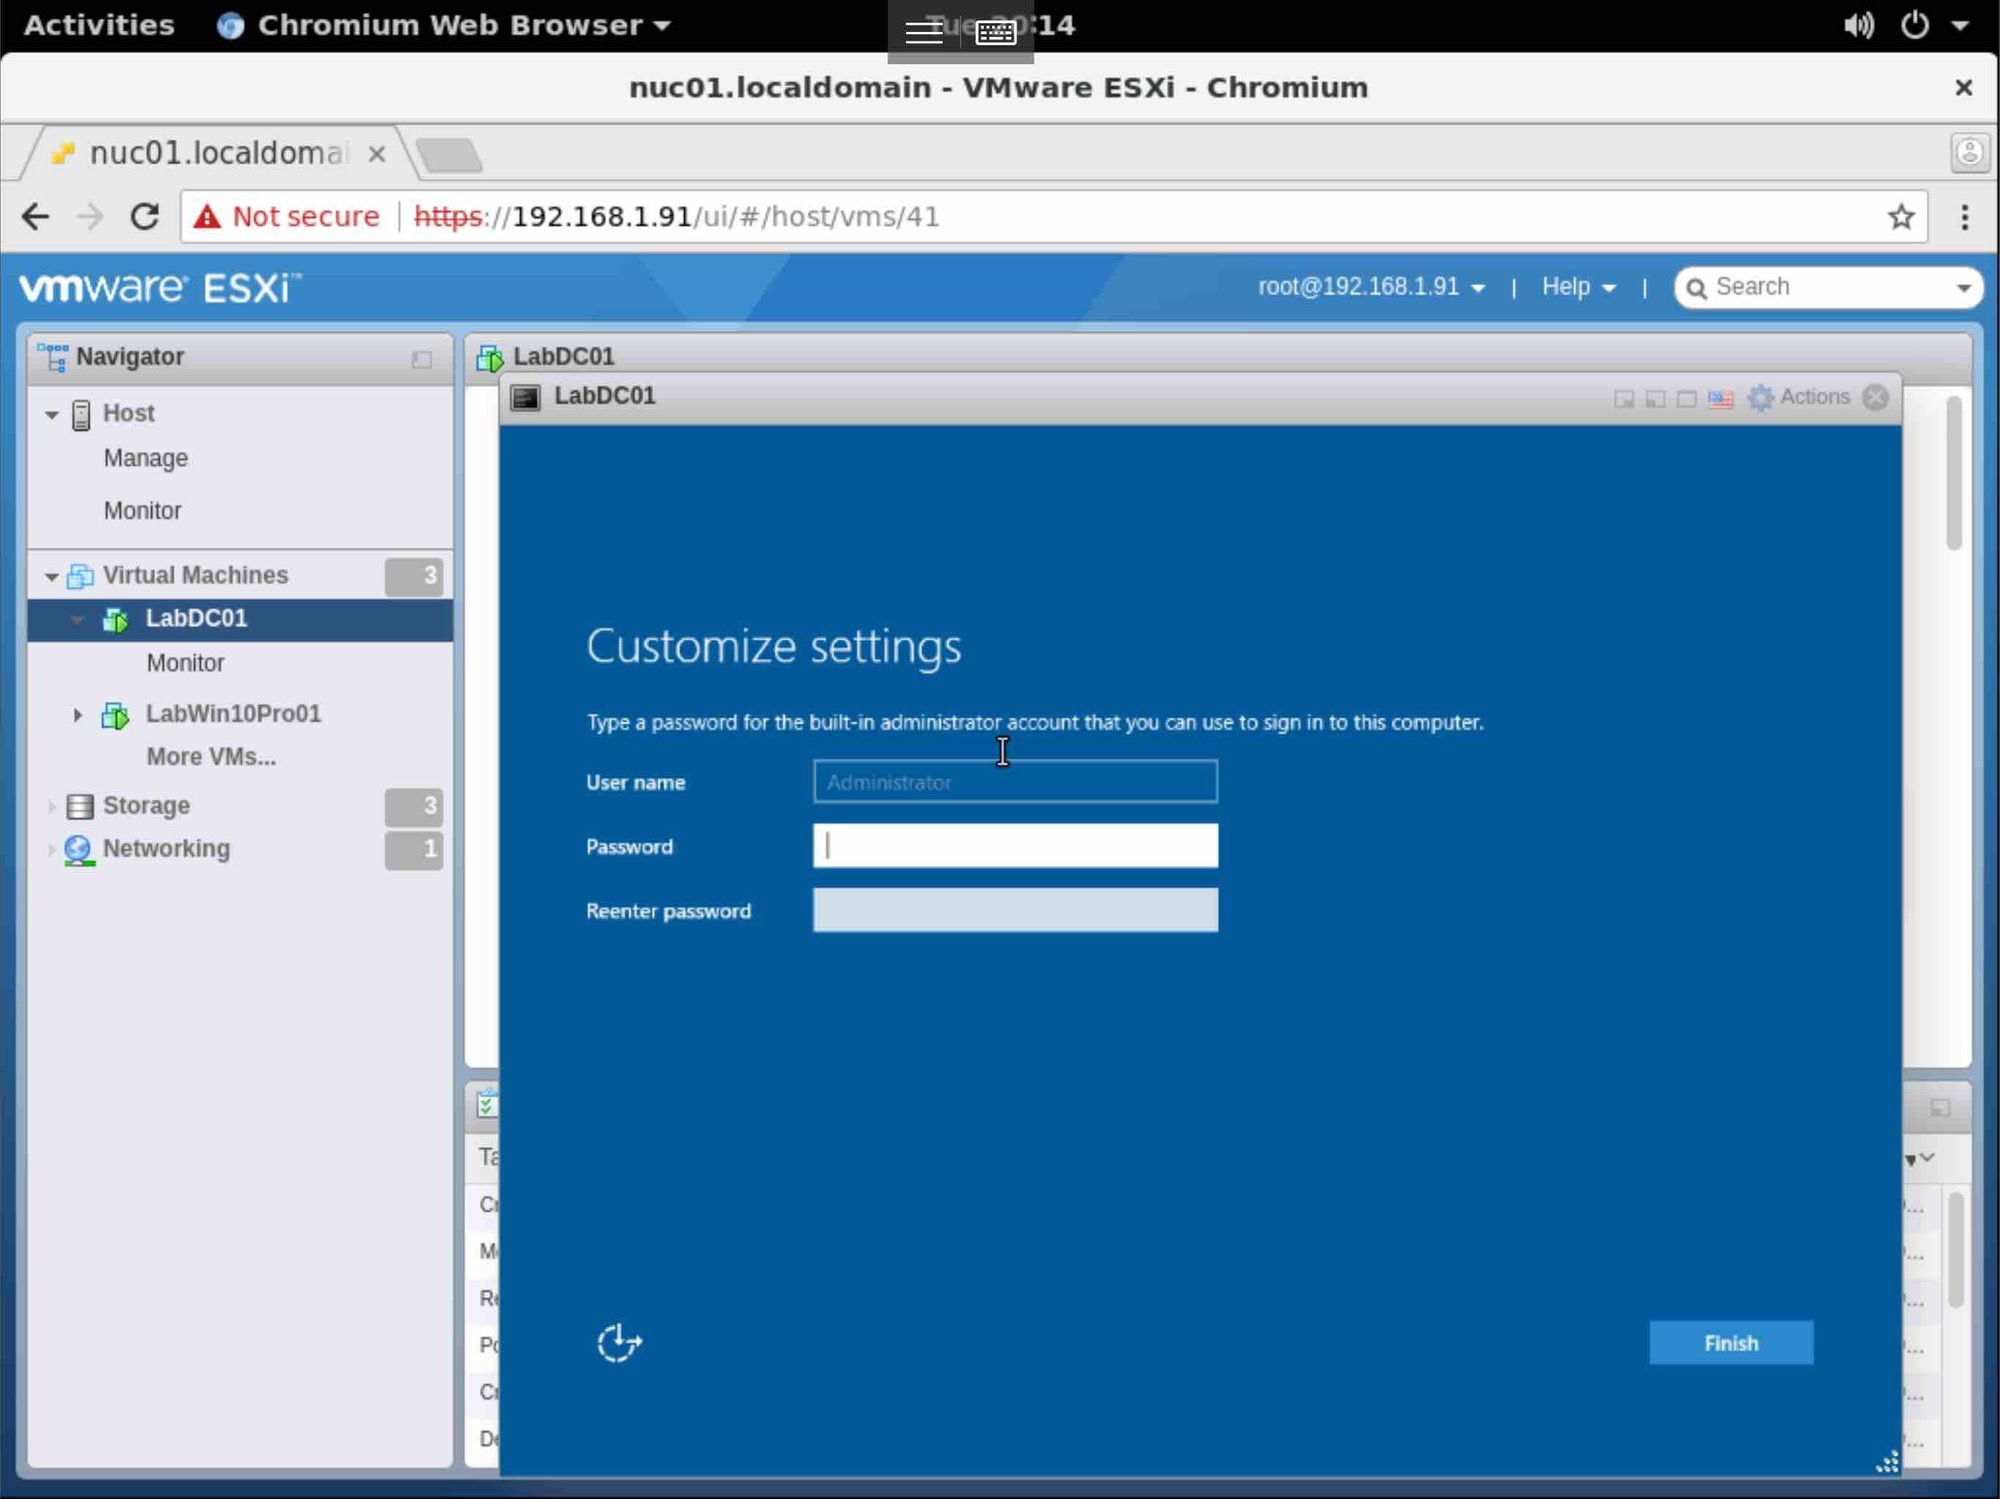Go back in browser history
The height and width of the screenshot is (1499, 2000).
coord(36,216)
